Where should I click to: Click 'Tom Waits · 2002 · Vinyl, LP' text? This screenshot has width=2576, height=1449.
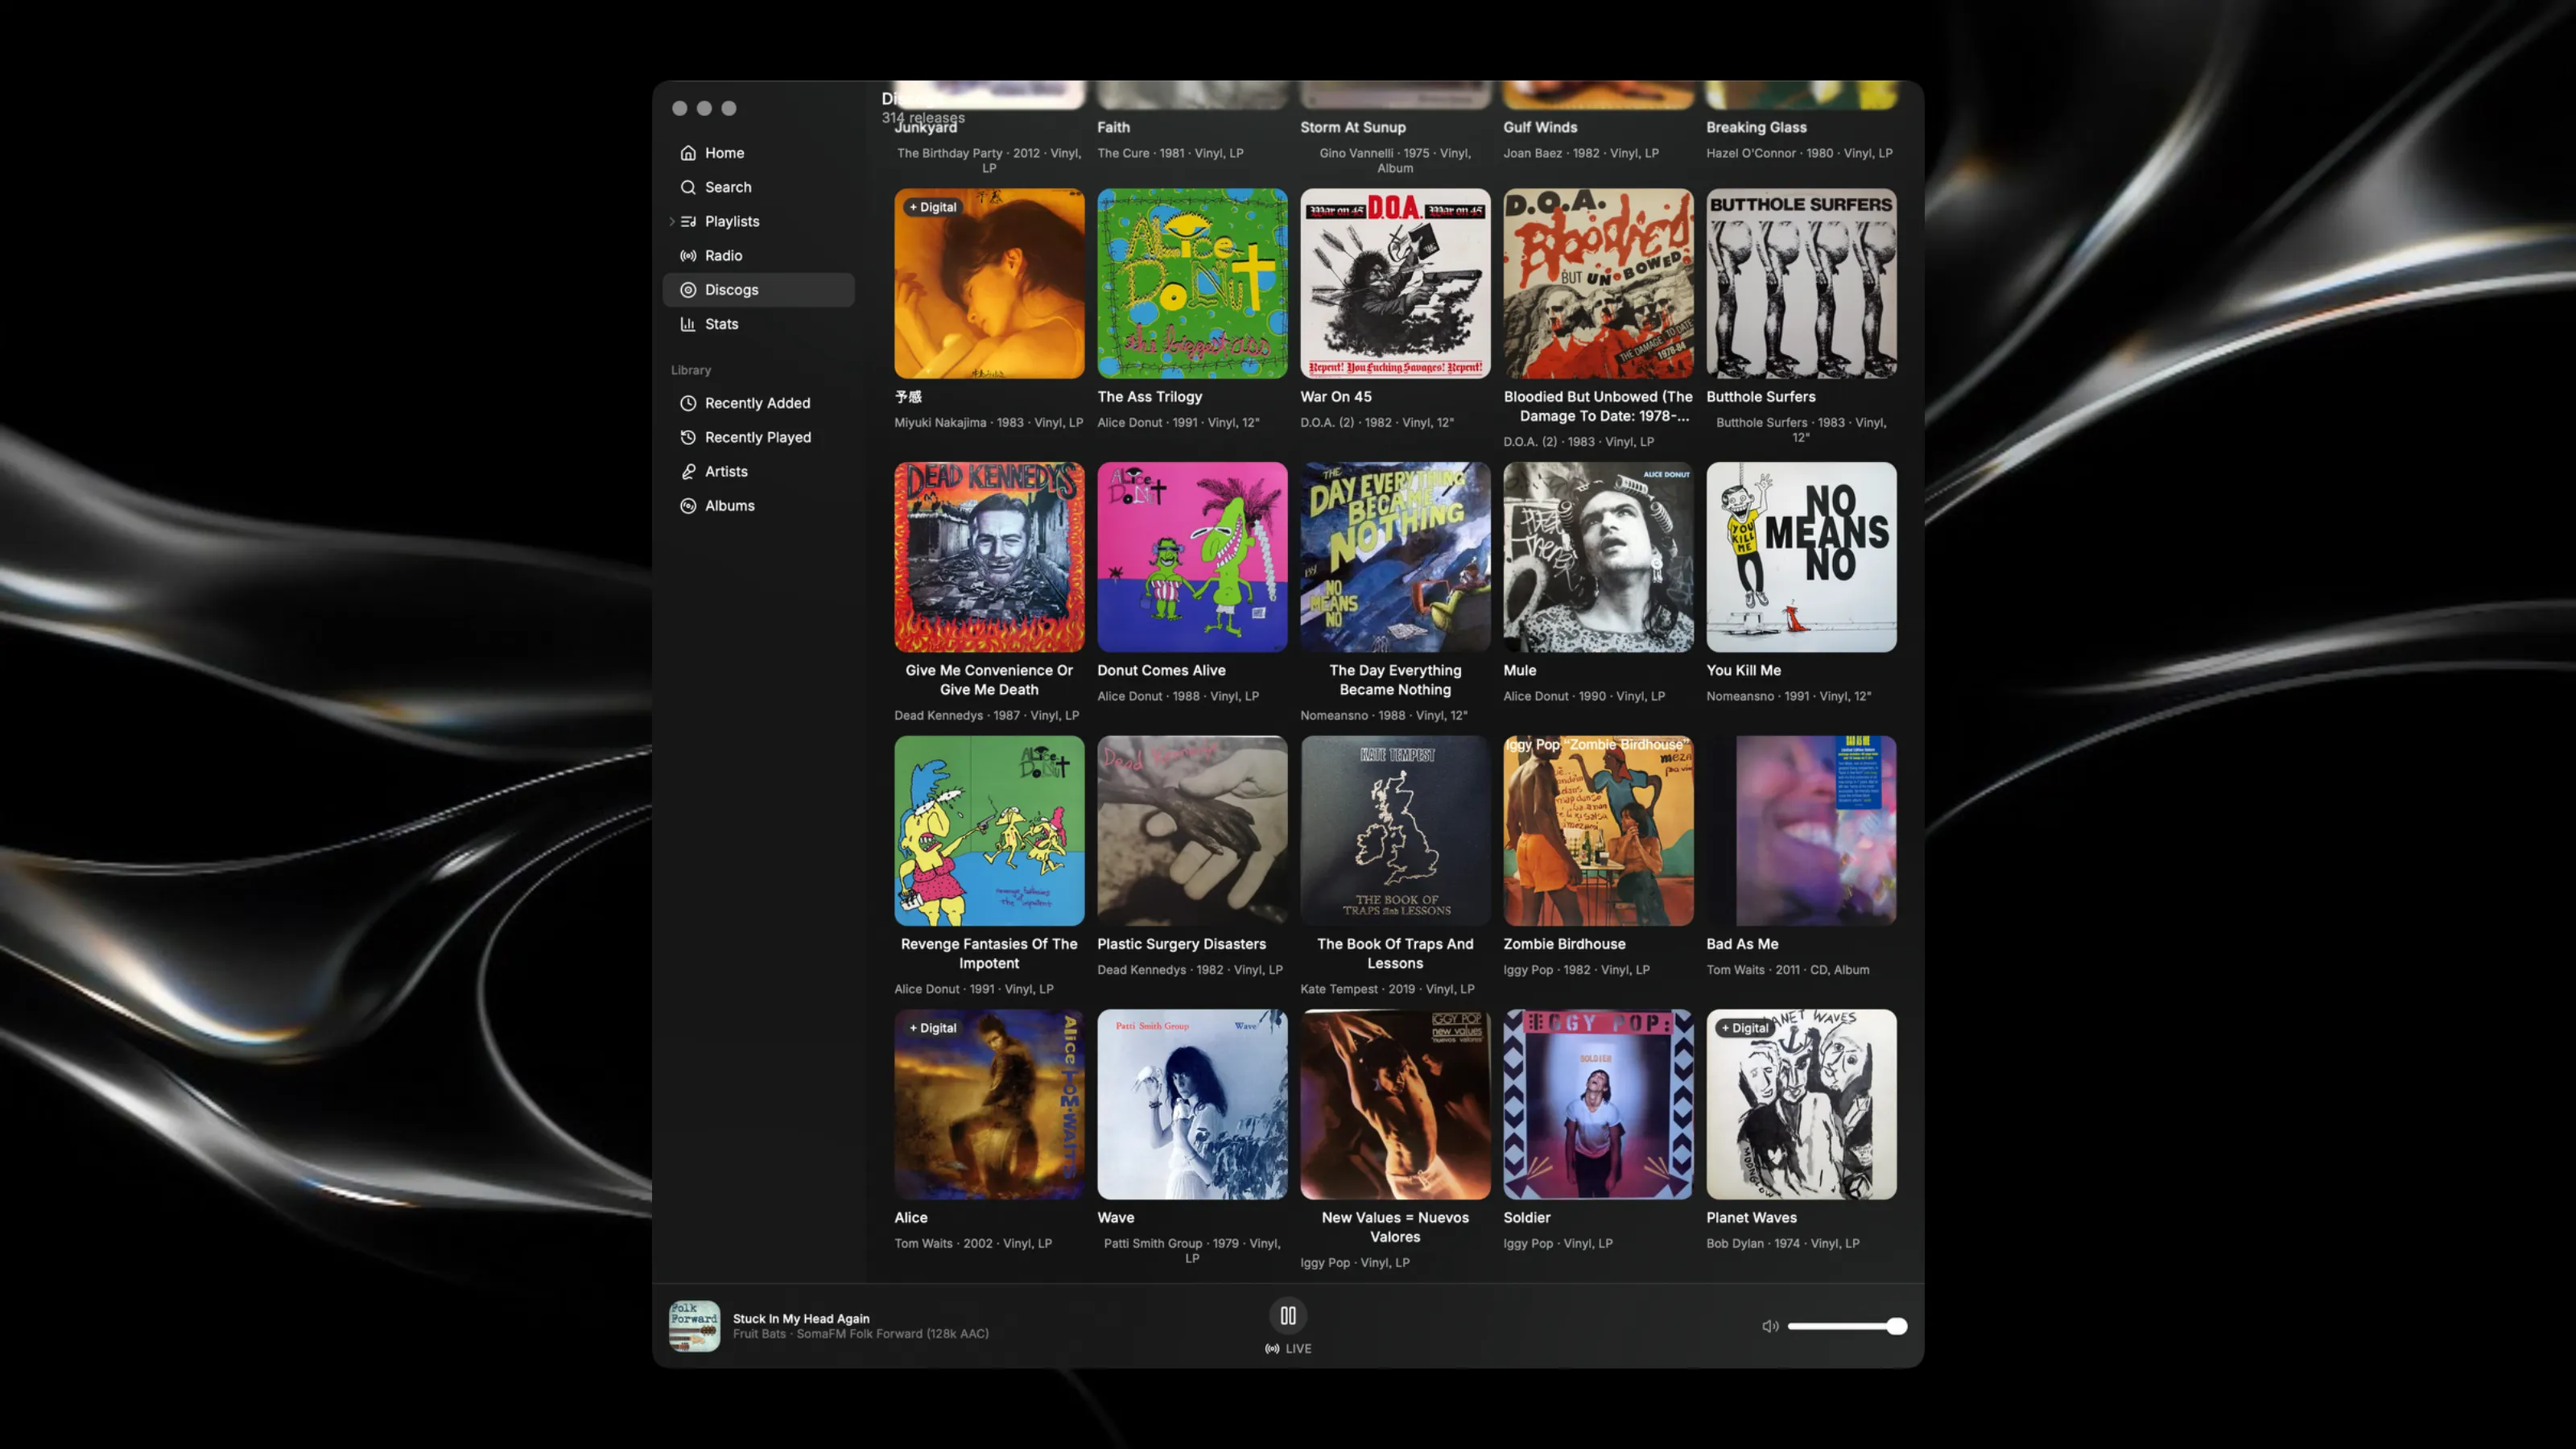point(972,1243)
